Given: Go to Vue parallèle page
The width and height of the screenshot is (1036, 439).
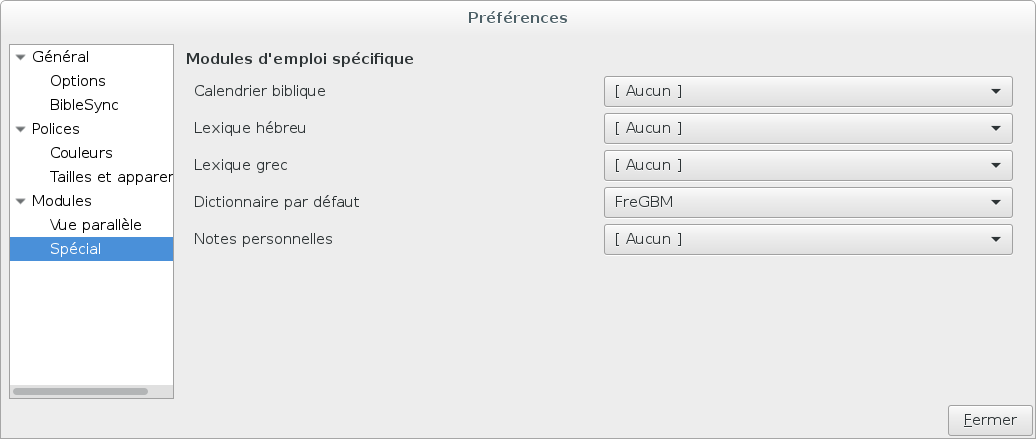Looking at the screenshot, I should (x=96, y=225).
